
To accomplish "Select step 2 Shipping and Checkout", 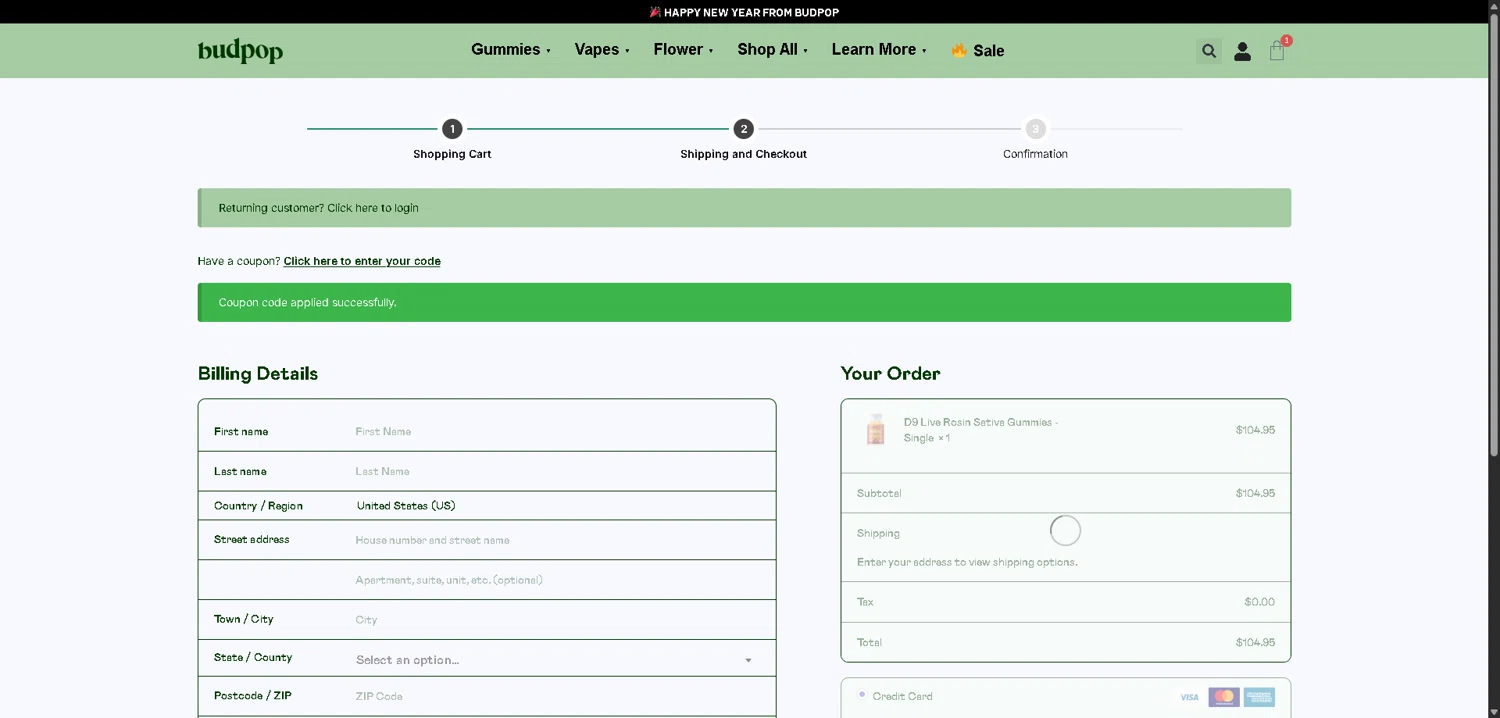I will click(x=743, y=139).
